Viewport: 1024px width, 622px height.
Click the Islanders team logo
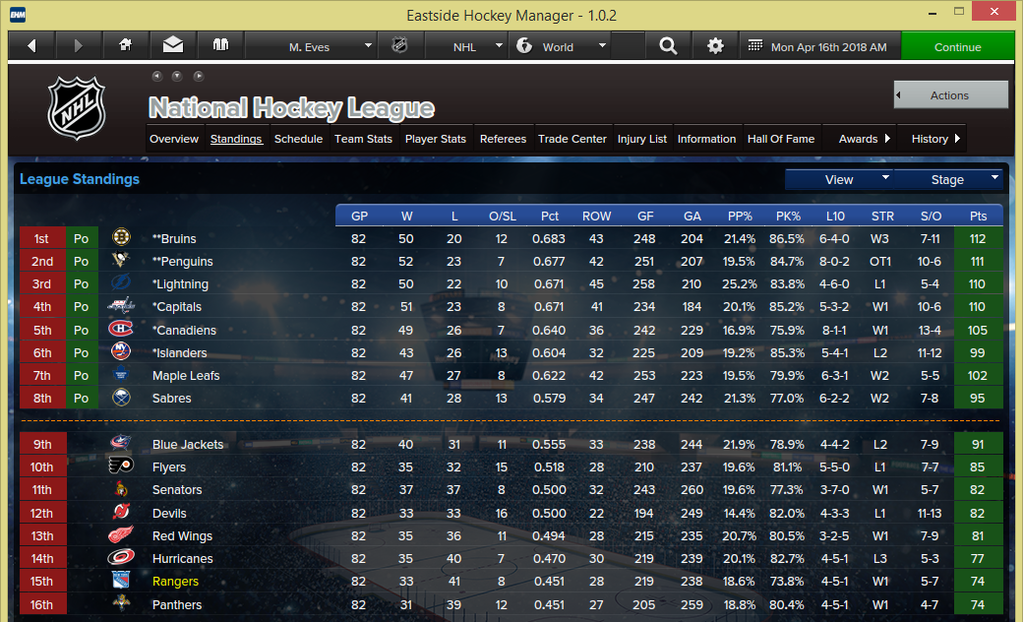click(121, 352)
